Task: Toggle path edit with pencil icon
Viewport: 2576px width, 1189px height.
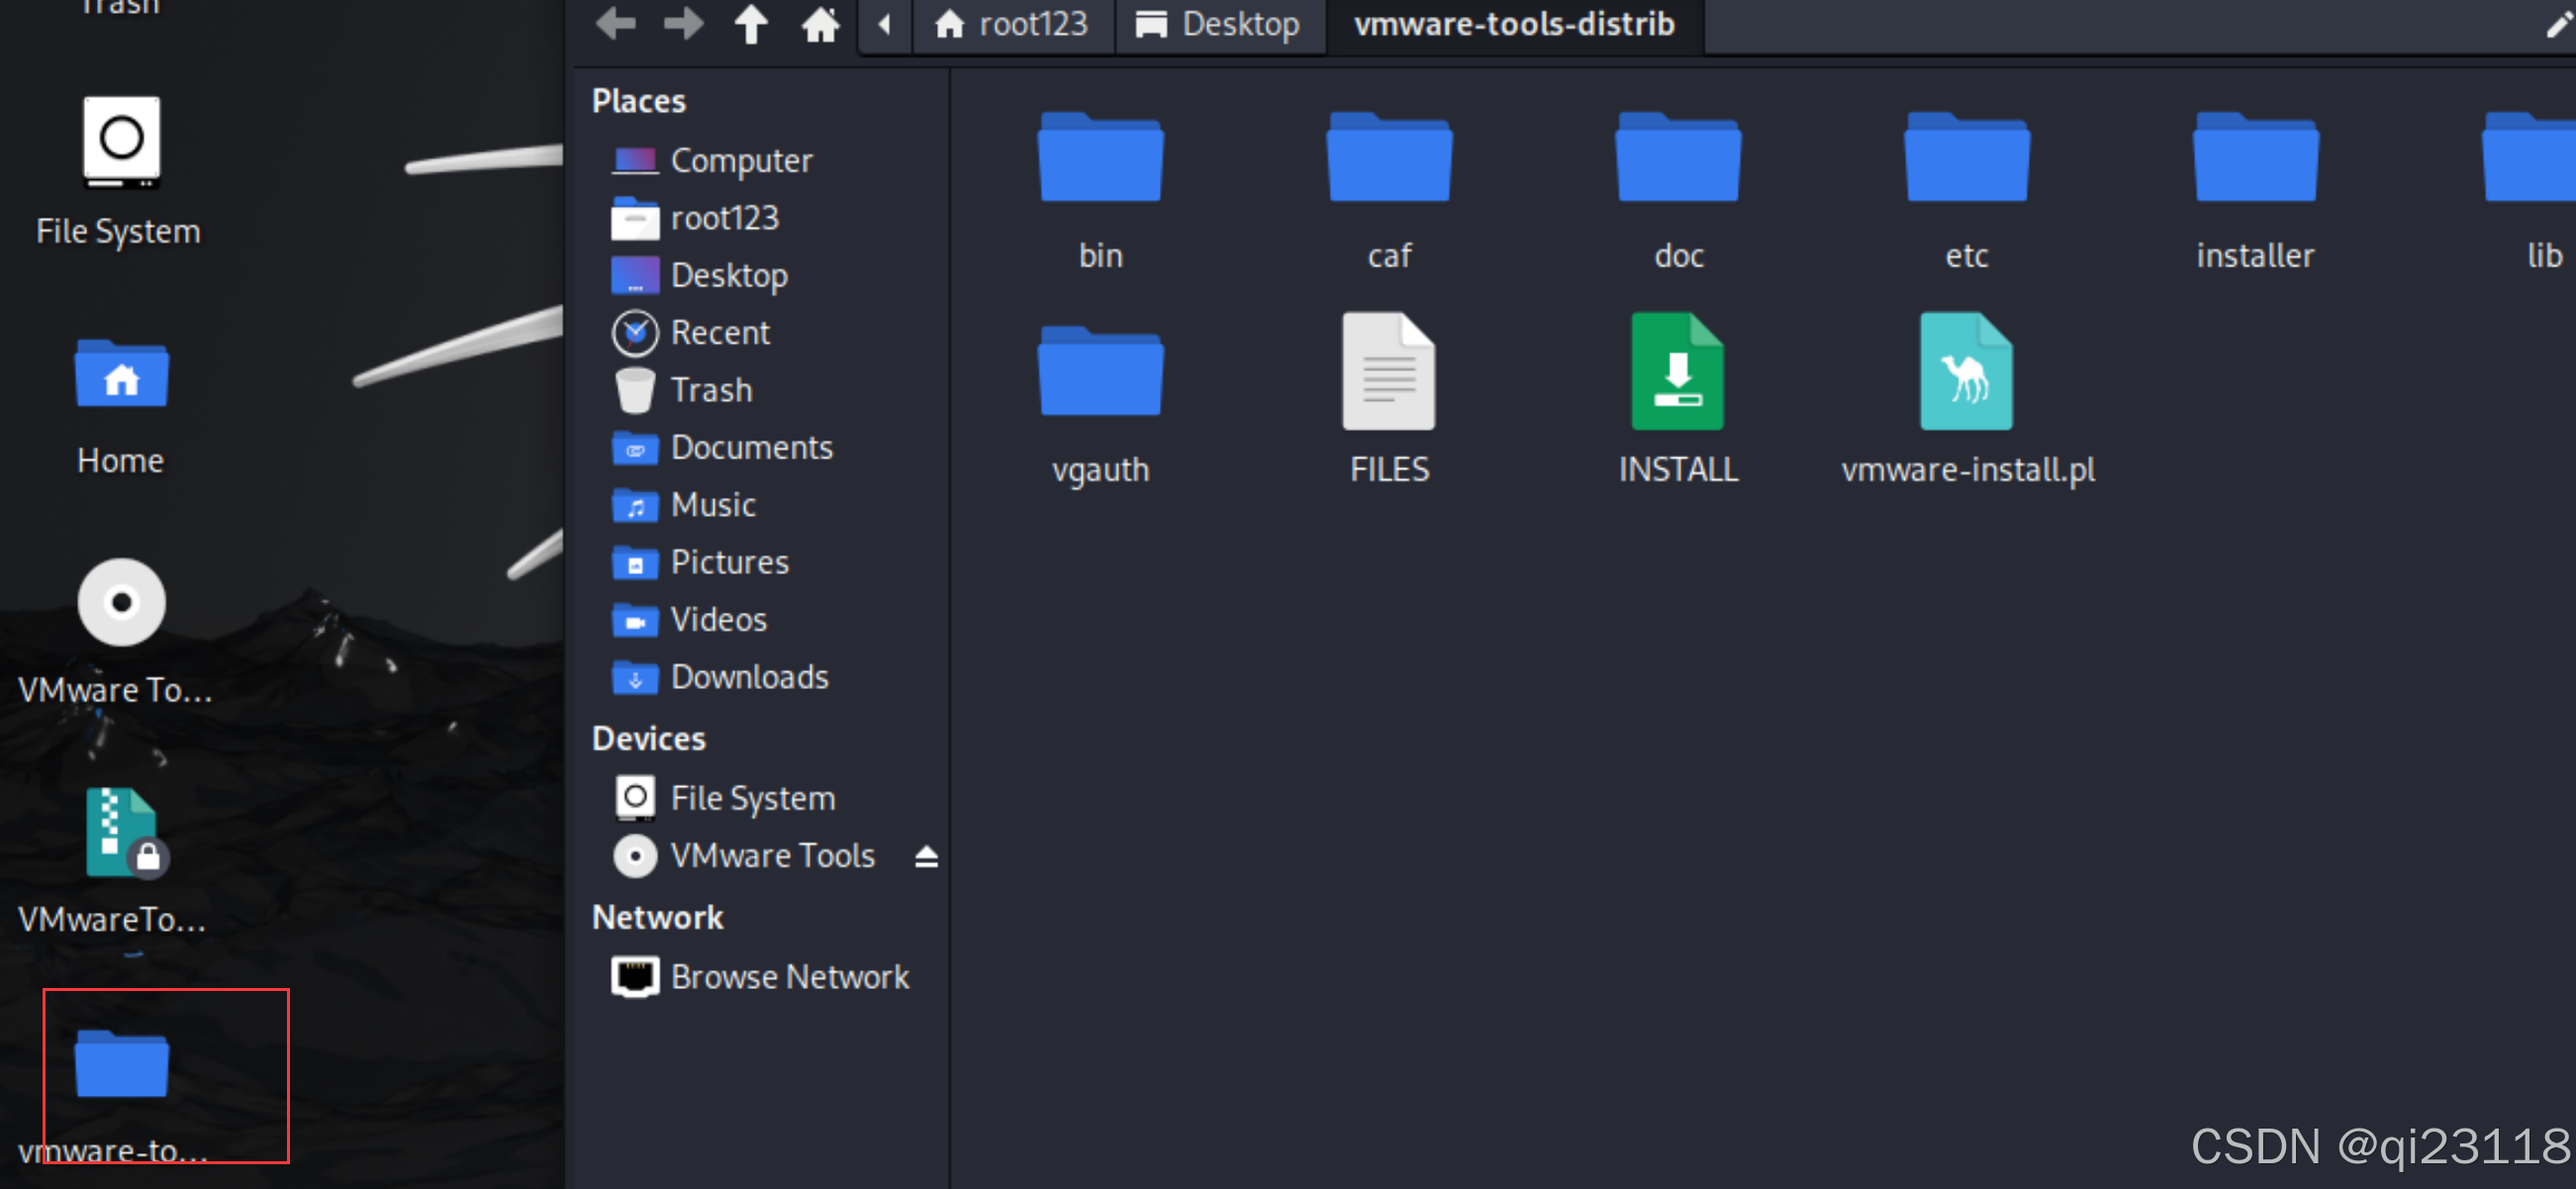Action: 2558,24
